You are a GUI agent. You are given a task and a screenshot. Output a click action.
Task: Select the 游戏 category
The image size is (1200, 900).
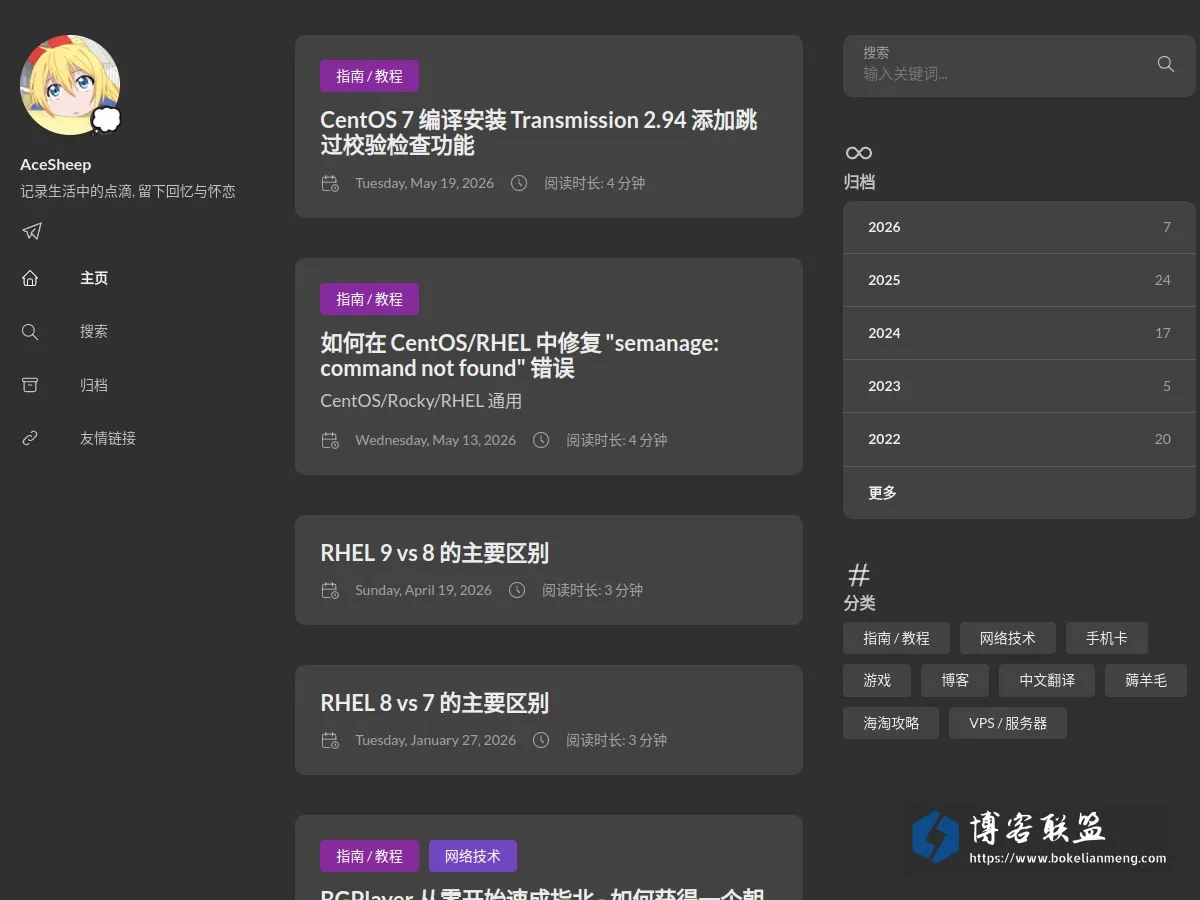(877, 680)
